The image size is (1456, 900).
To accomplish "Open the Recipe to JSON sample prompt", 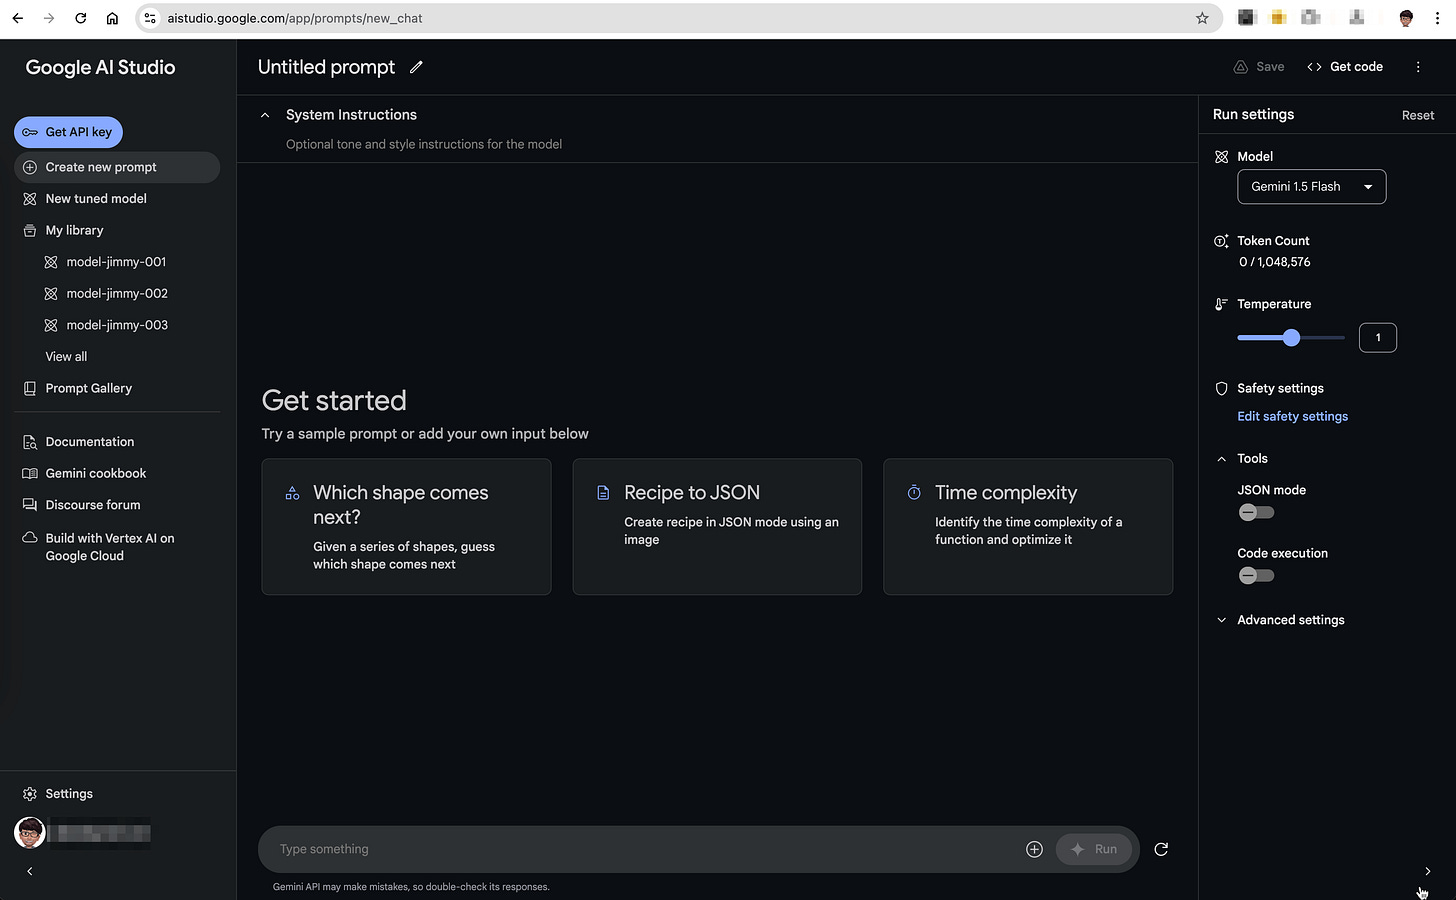I will (x=717, y=527).
